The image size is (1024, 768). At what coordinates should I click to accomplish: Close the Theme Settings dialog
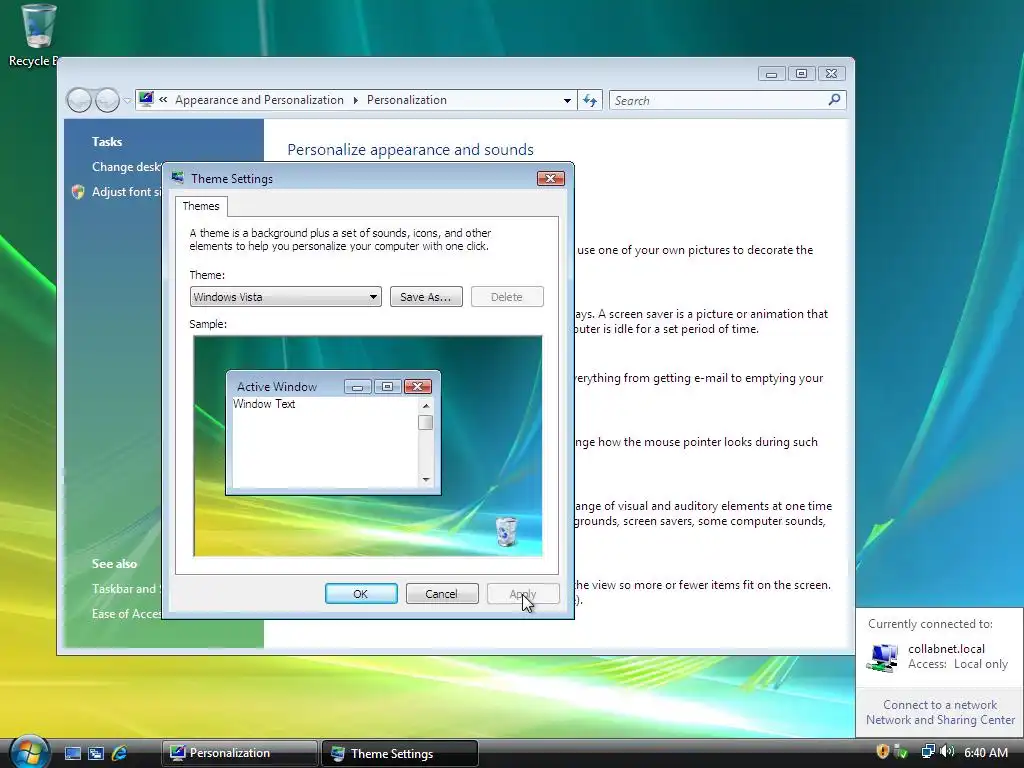551,178
